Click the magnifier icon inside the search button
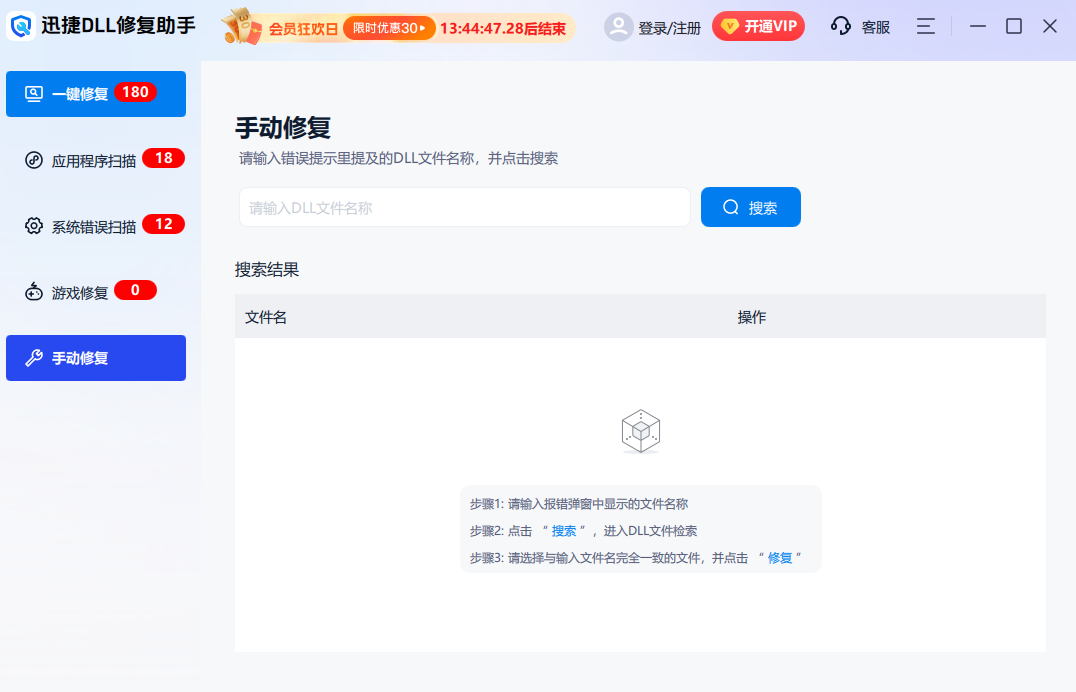The height and width of the screenshot is (692, 1076). point(729,206)
